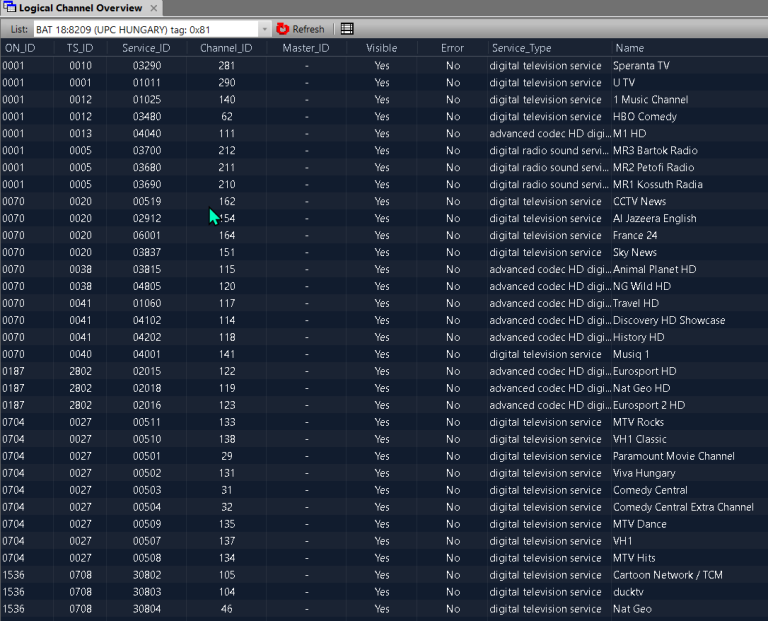Select the Musiq 1 row

coord(384,354)
